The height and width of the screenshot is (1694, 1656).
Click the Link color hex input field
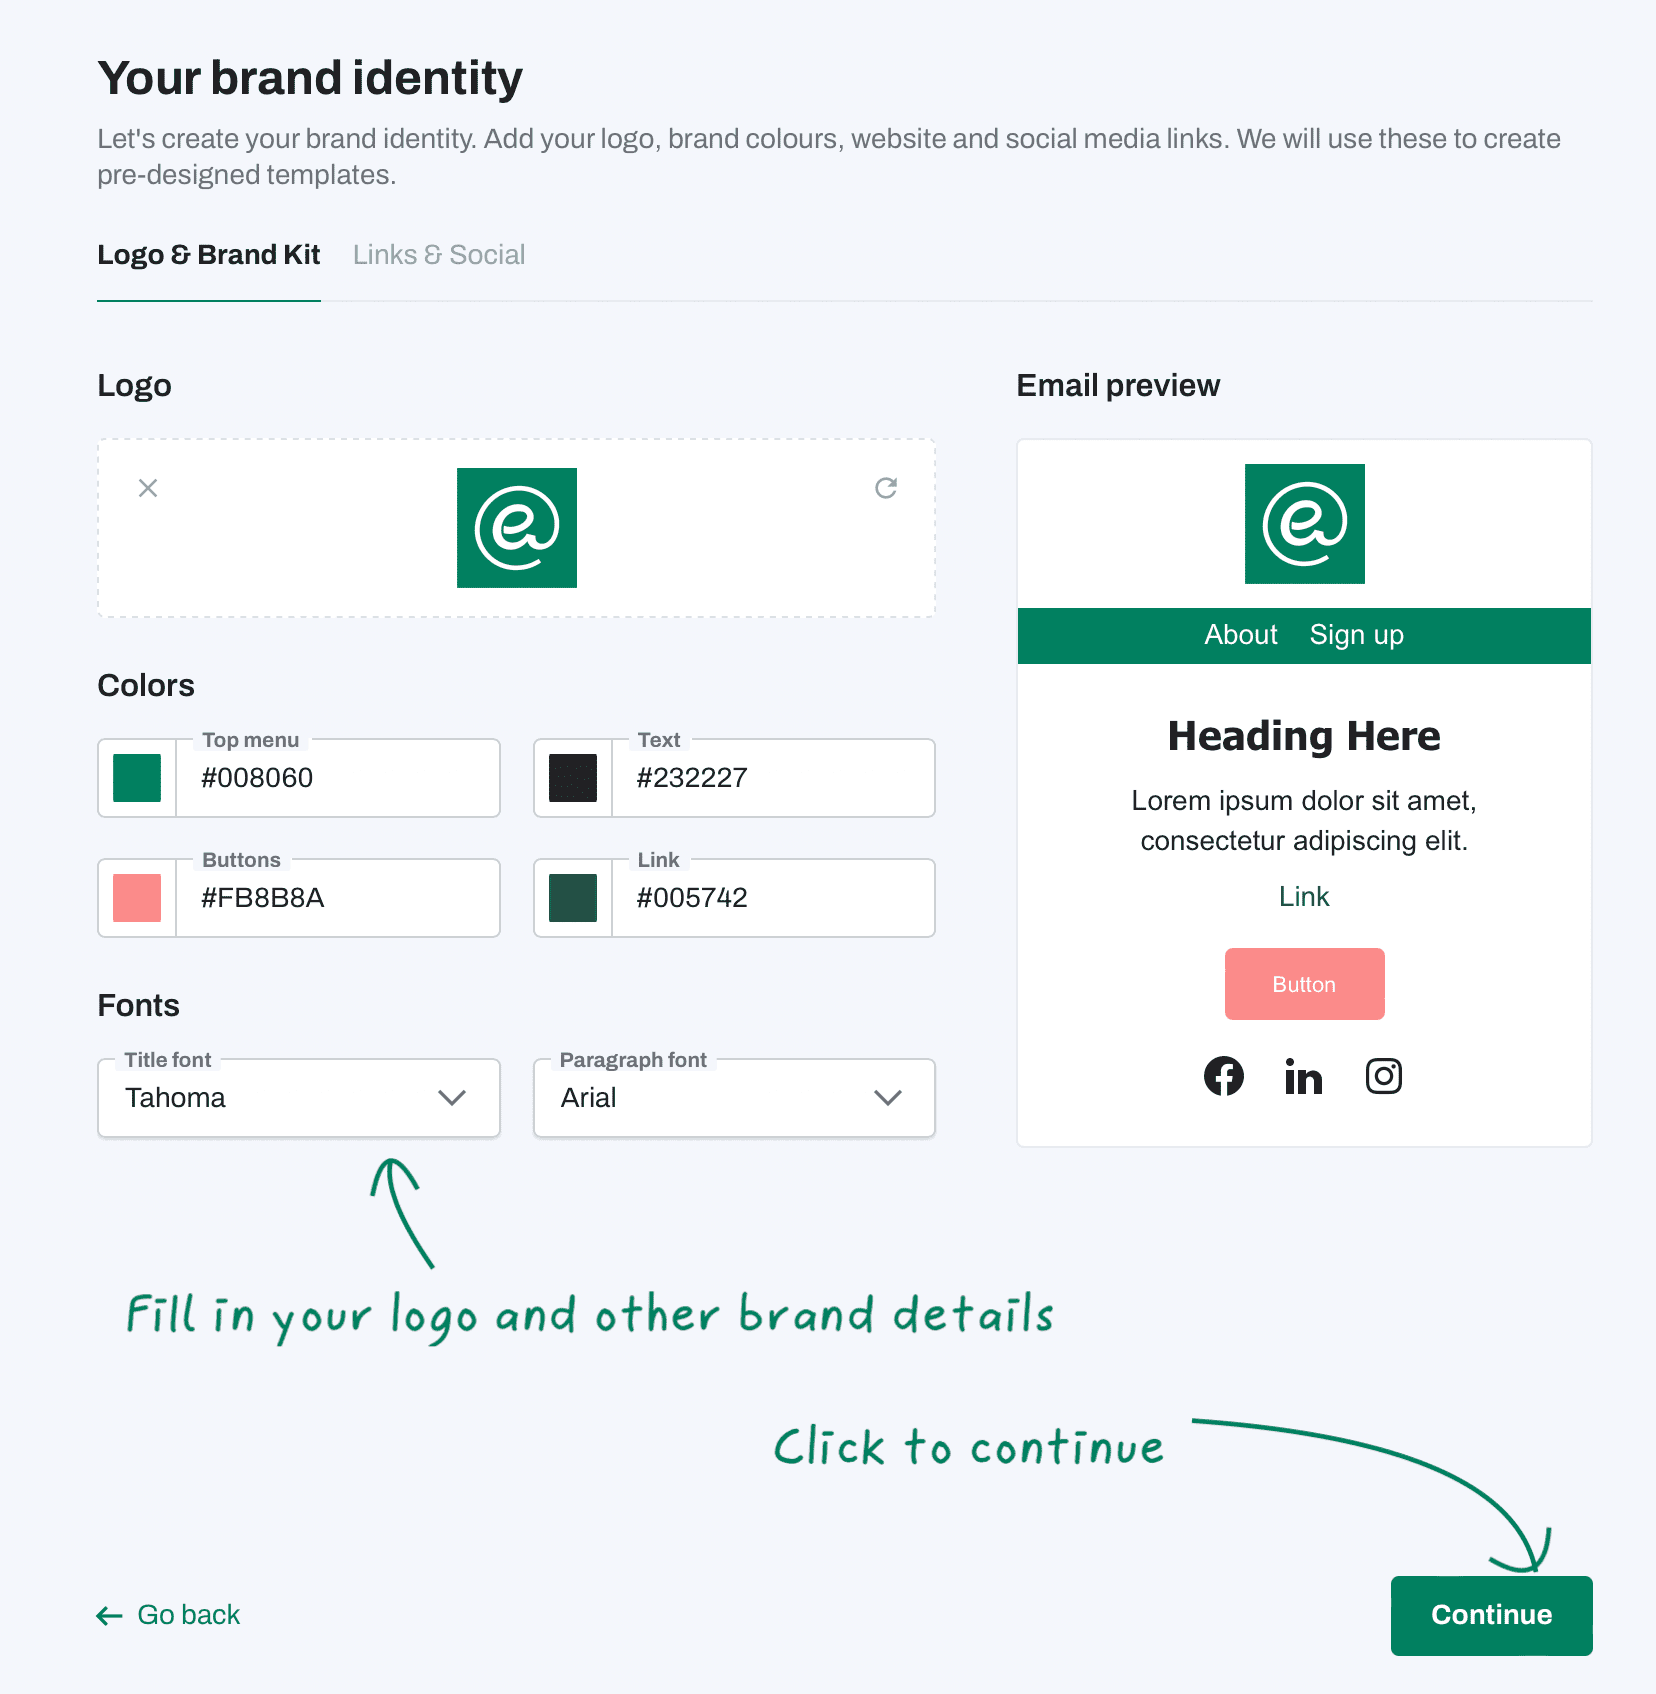pyautogui.click(x=773, y=898)
